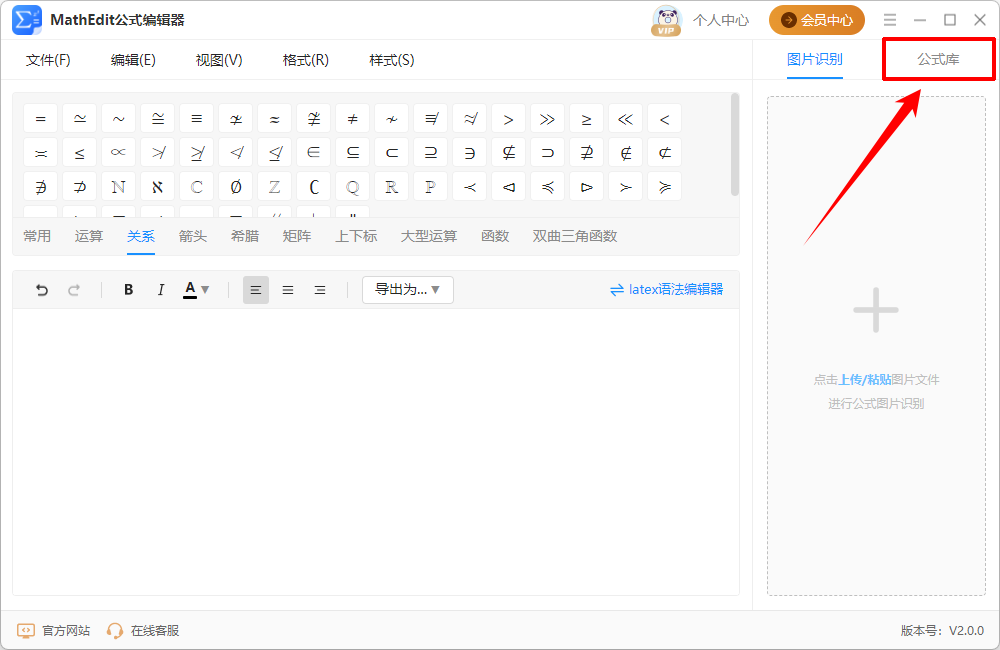Switch to the 运算 symbol tab

tap(89, 236)
